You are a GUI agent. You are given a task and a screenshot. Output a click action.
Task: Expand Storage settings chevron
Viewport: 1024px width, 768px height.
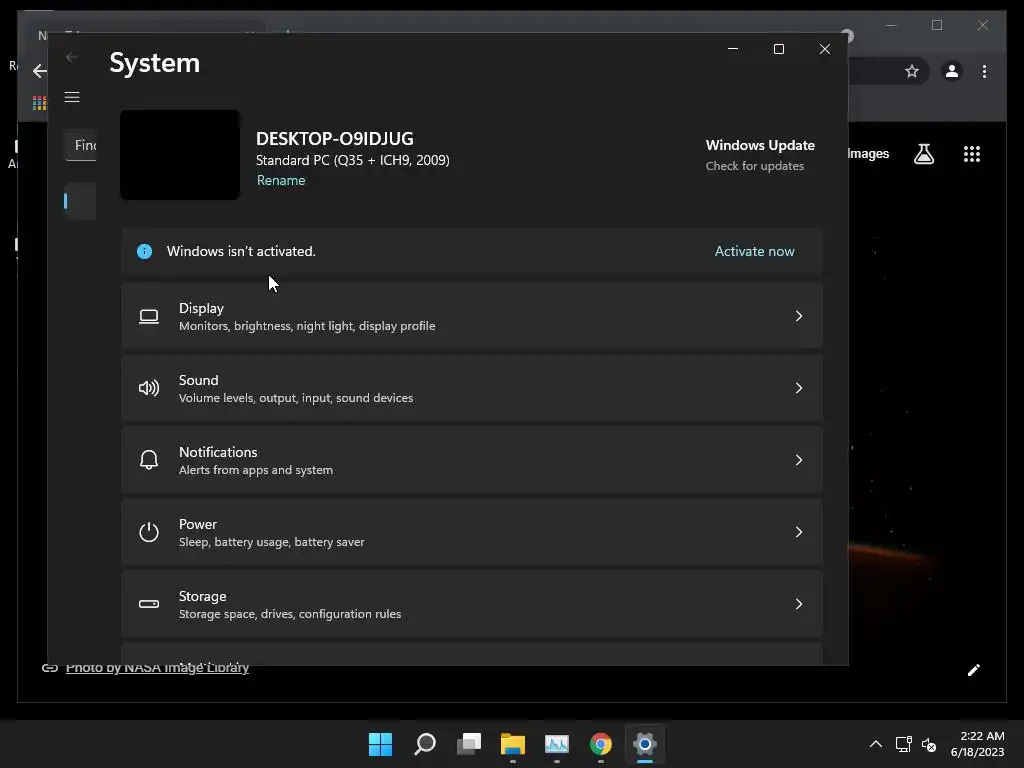[x=799, y=603]
